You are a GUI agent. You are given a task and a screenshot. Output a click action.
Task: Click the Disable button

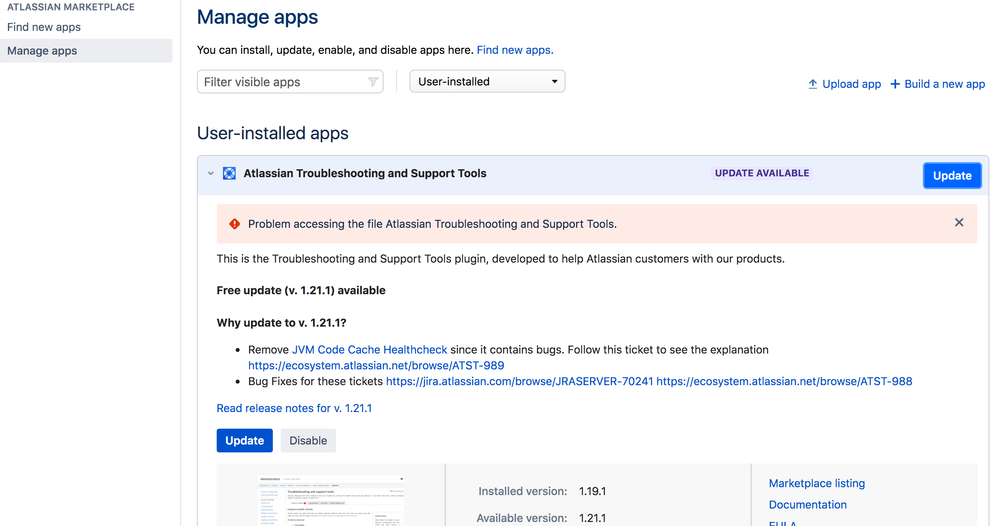click(x=308, y=441)
